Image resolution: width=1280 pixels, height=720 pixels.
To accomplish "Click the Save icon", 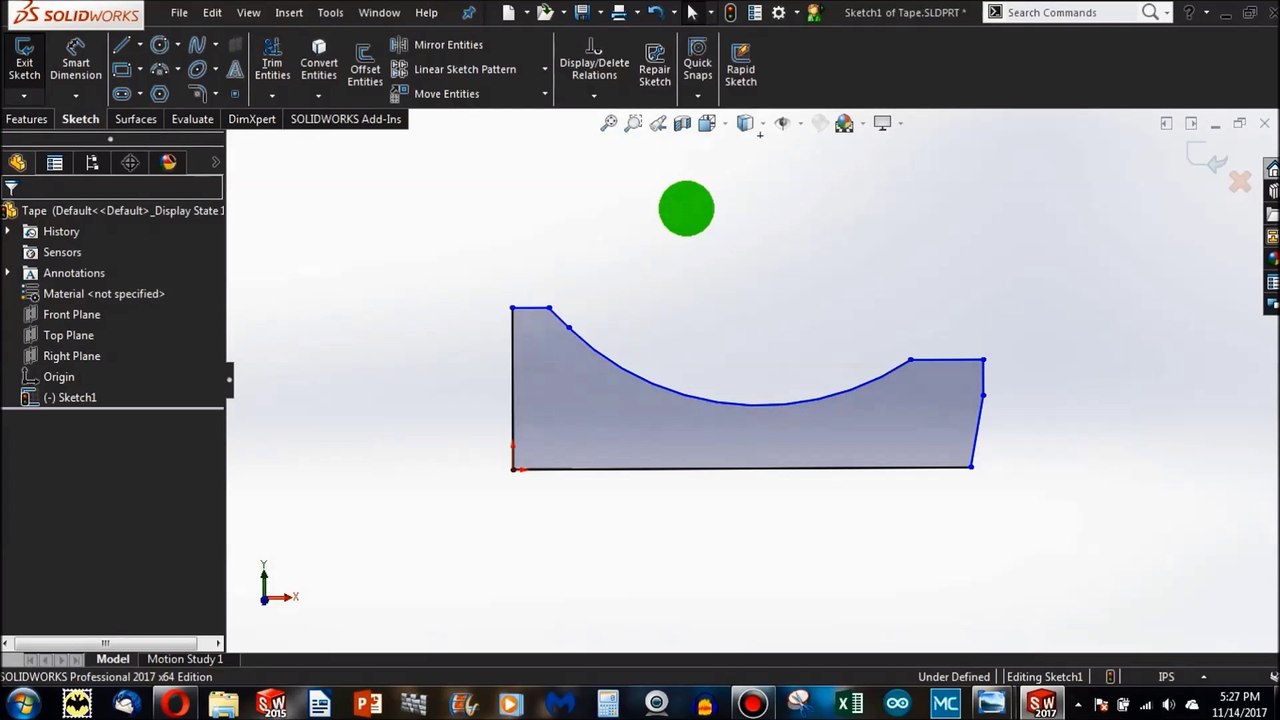I will pyautogui.click(x=582, y=13).
